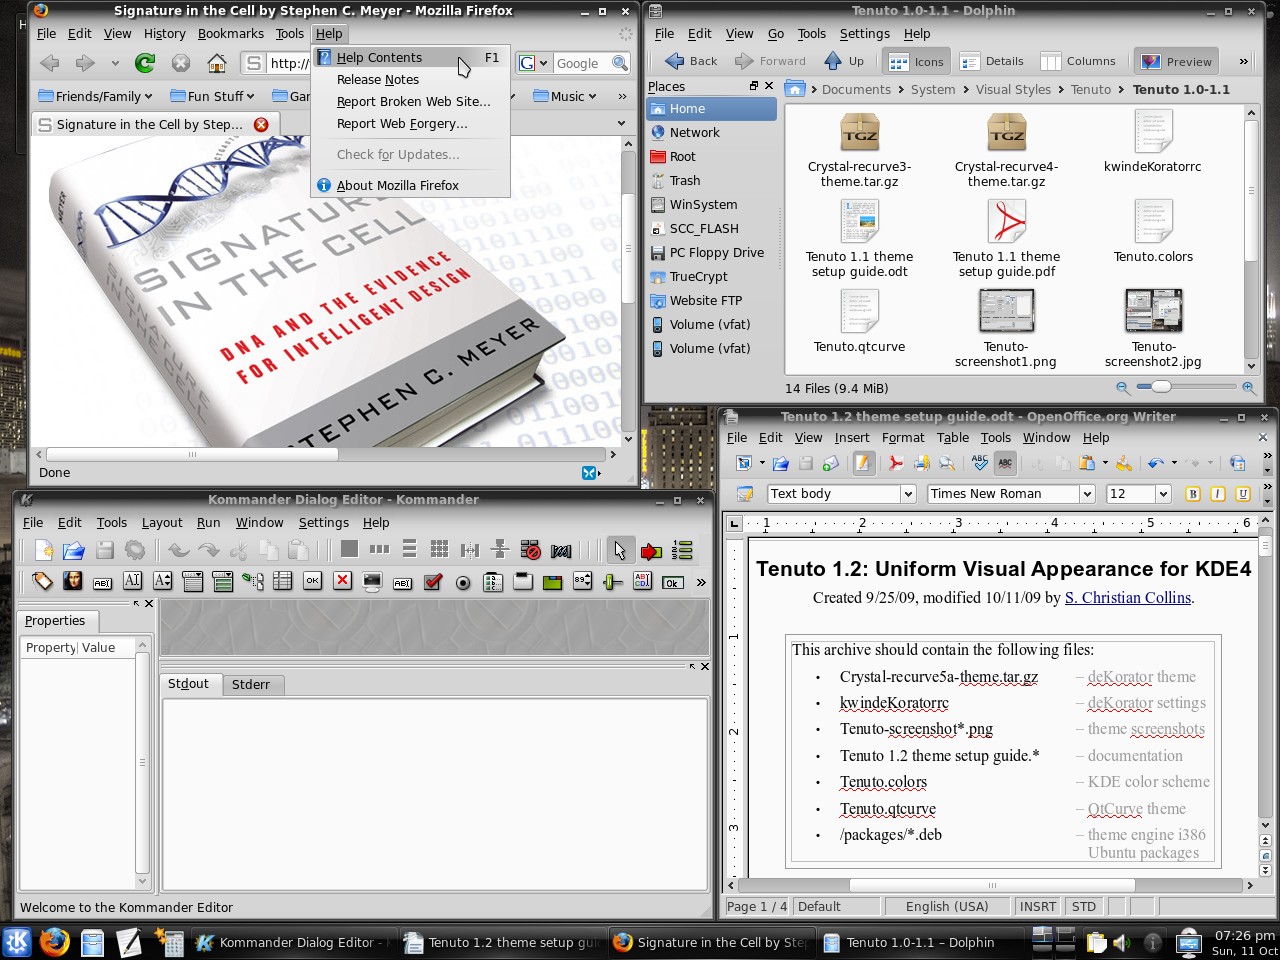Toggle AutoSpellcheck red ABC button in Writer
1280x960 pixels.
[1005, 463]
